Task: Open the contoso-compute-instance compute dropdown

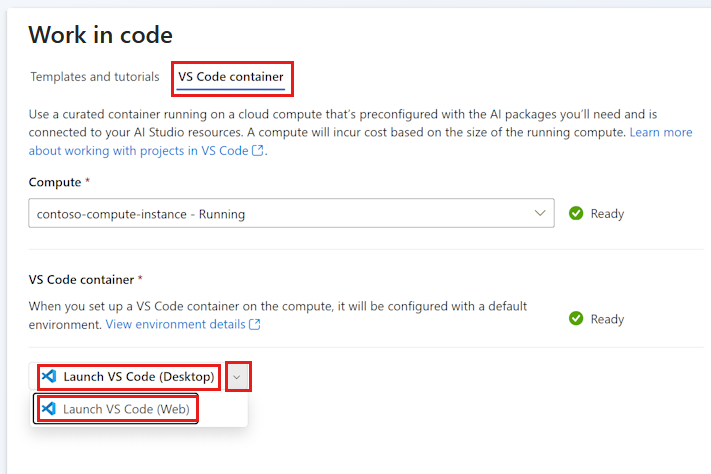Action: click(291, 213)
